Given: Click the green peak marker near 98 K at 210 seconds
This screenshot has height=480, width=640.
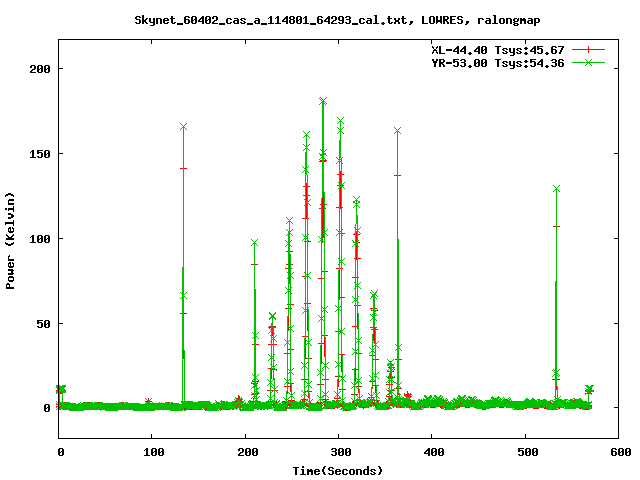Looking at the screenshot, I should click(254, 243).
